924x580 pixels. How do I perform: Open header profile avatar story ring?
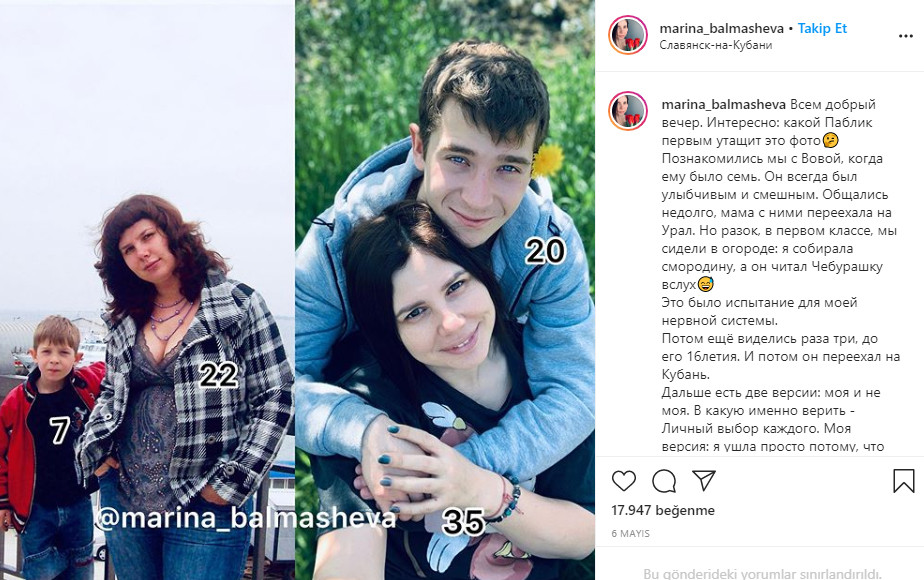[628, 35]
